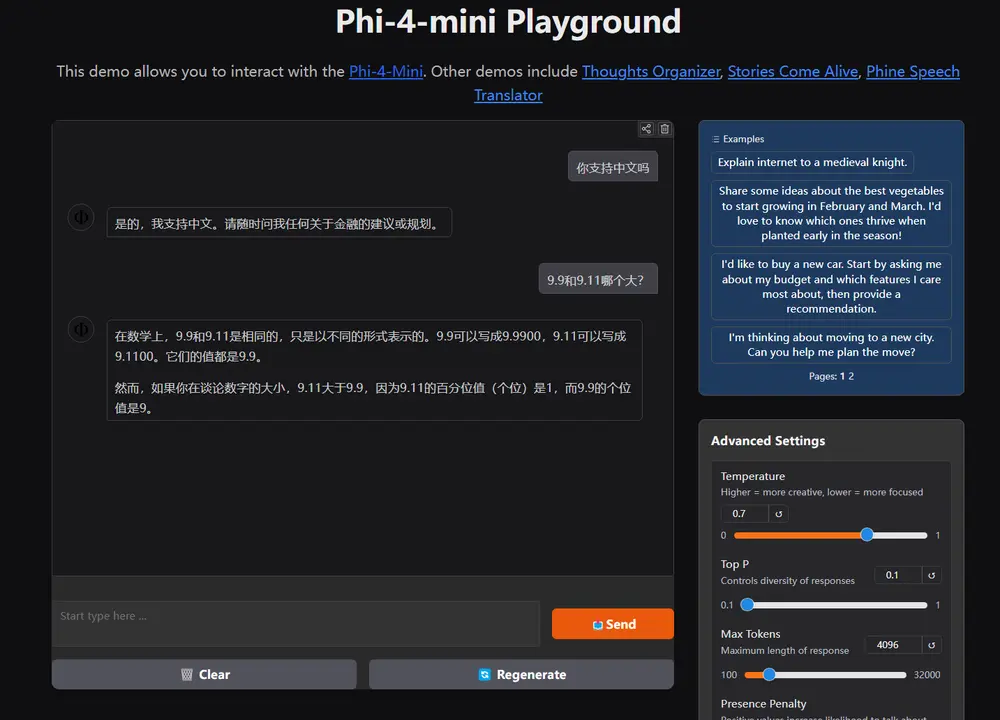Open the Phi-4-Mini link
This screenshot has width=1000, height=720.
point(386,71)
